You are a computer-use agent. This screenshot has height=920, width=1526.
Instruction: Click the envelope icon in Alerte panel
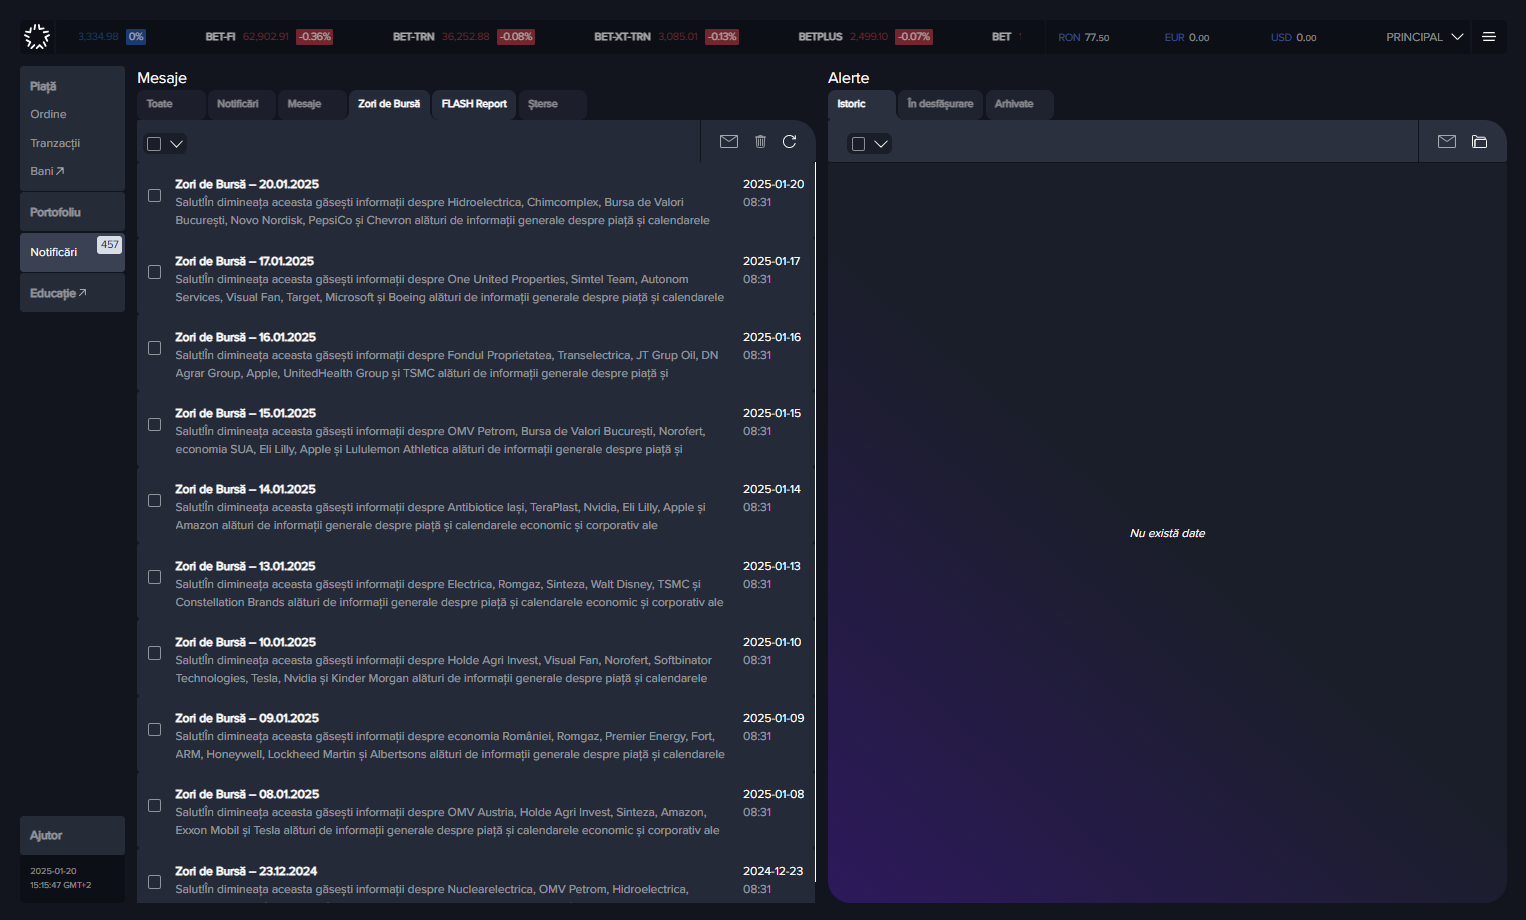point(1447,142)
